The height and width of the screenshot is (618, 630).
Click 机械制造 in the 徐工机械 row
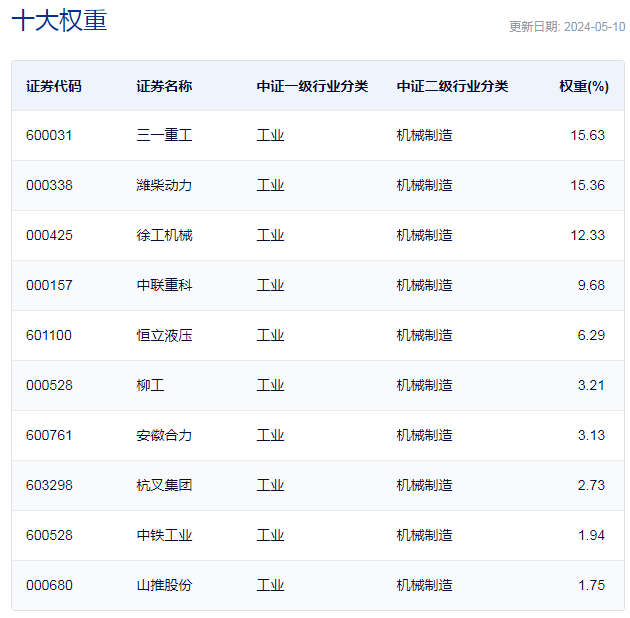pos(424,235)
